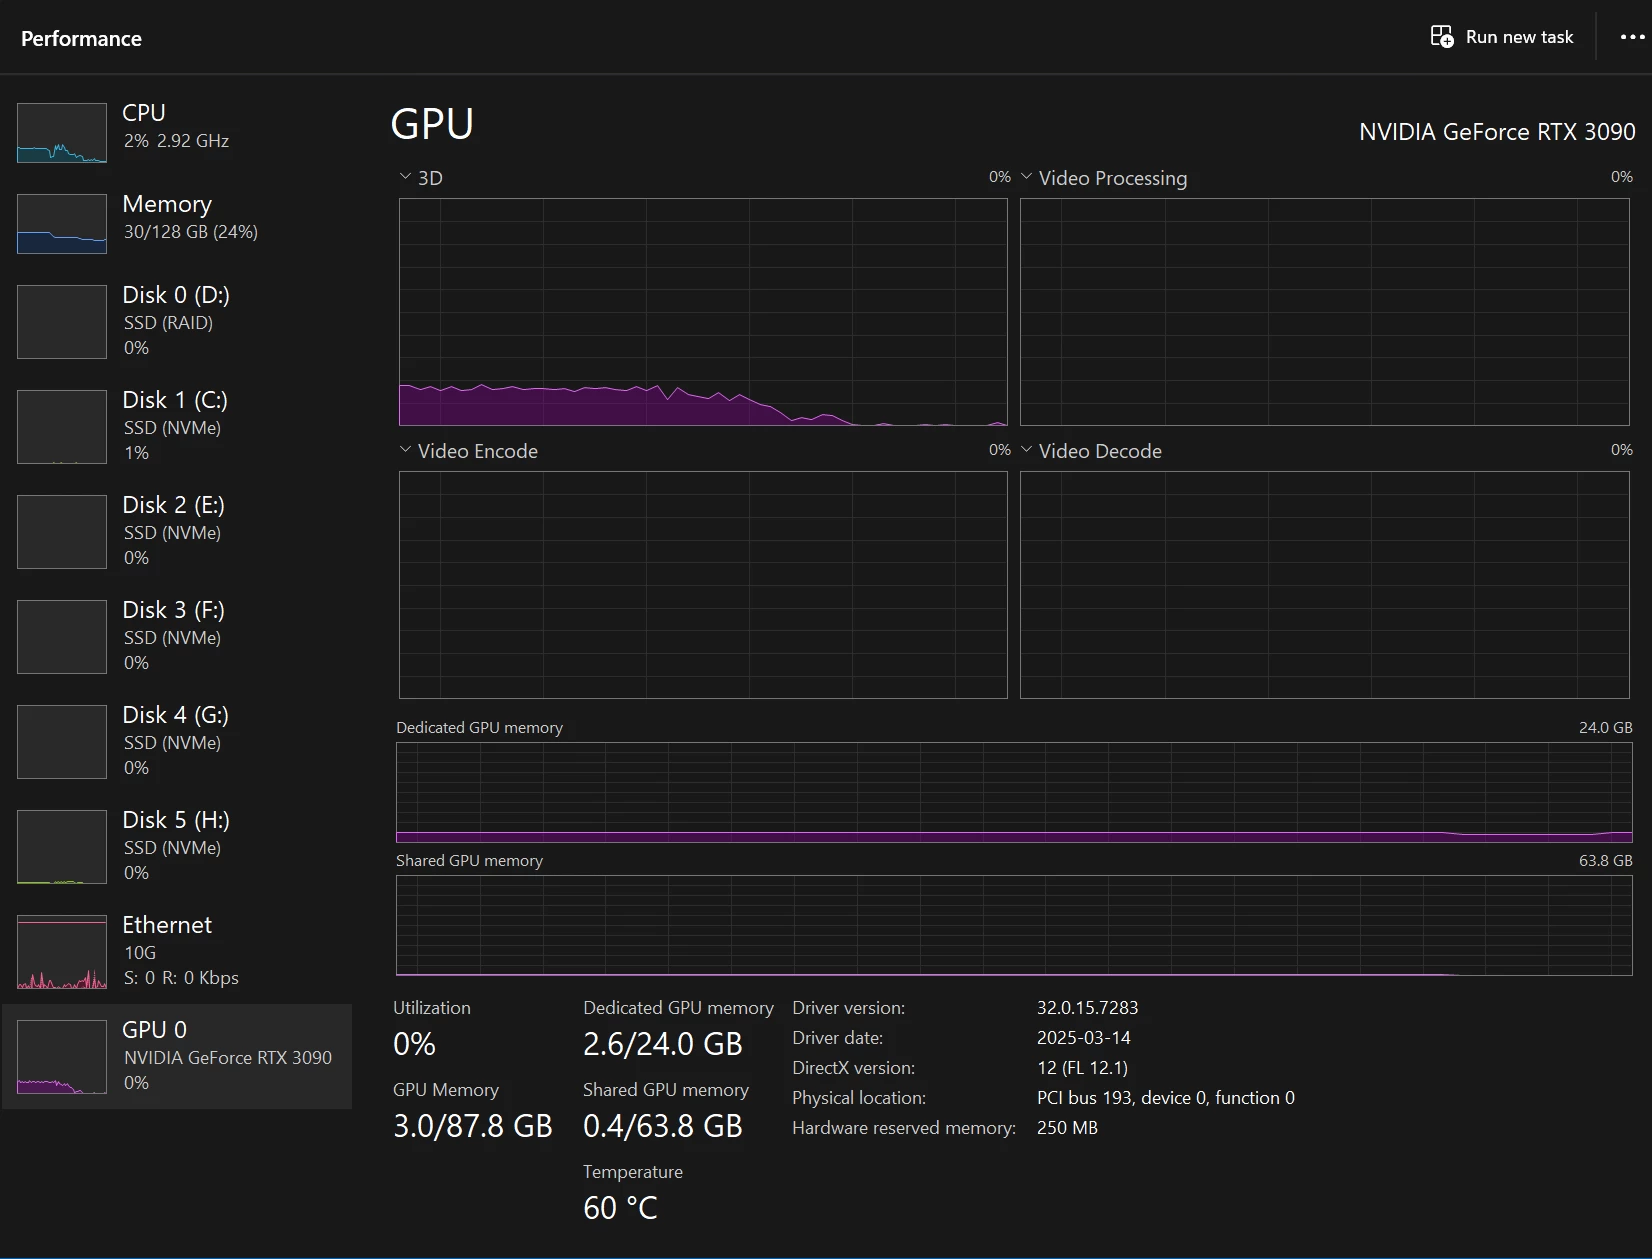Click driver version 32.0.15.7283
Screen dimensions: 1652x1259
1087,1007
